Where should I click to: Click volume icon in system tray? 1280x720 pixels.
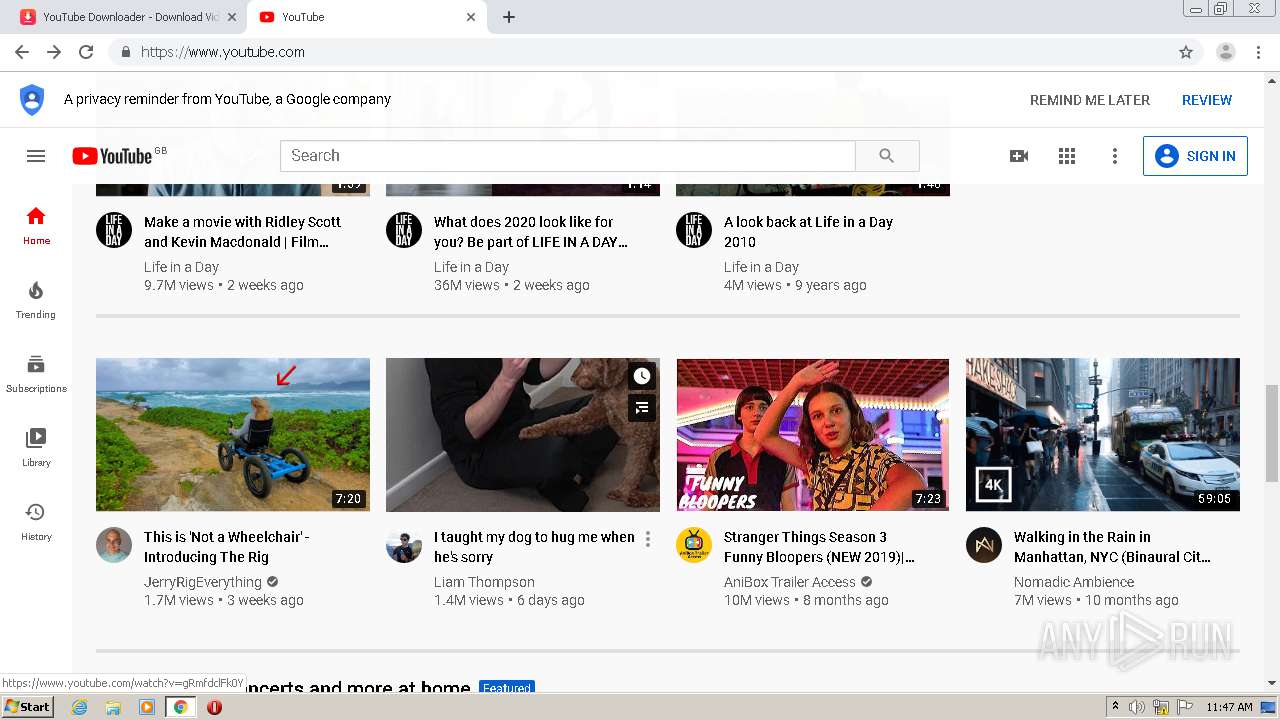point(1137,707)
